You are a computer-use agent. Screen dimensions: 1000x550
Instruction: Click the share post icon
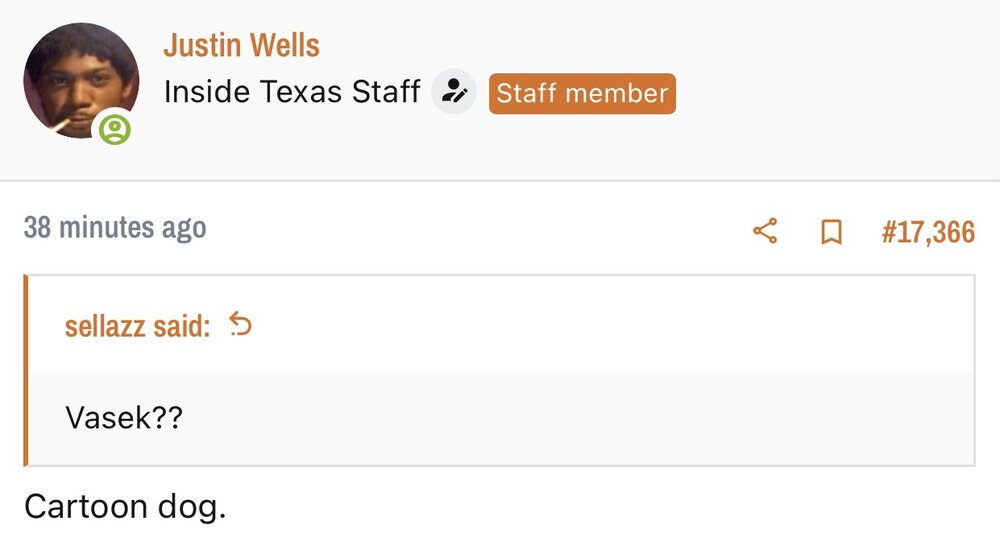point(765,232)
